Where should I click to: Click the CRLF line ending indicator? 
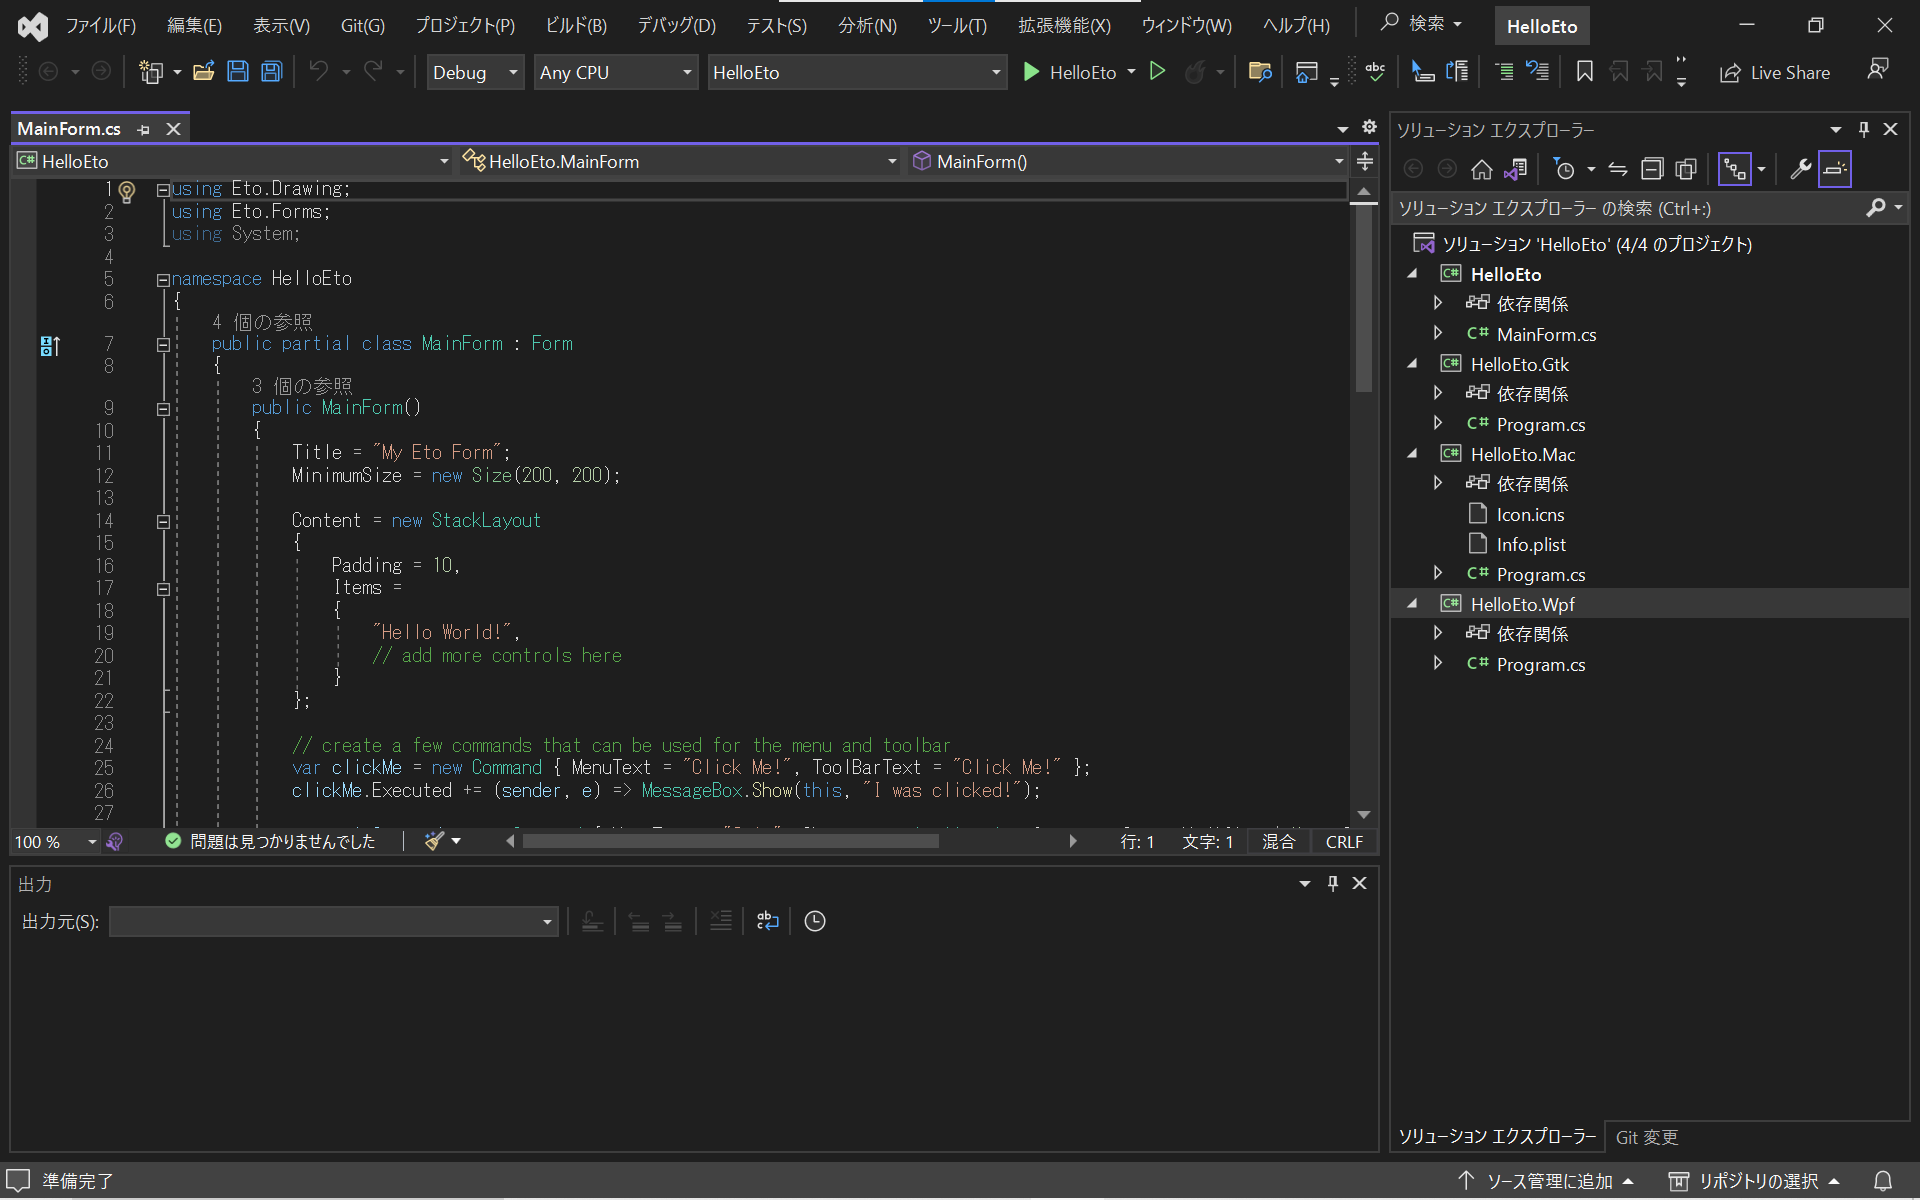pos(1344,842)
